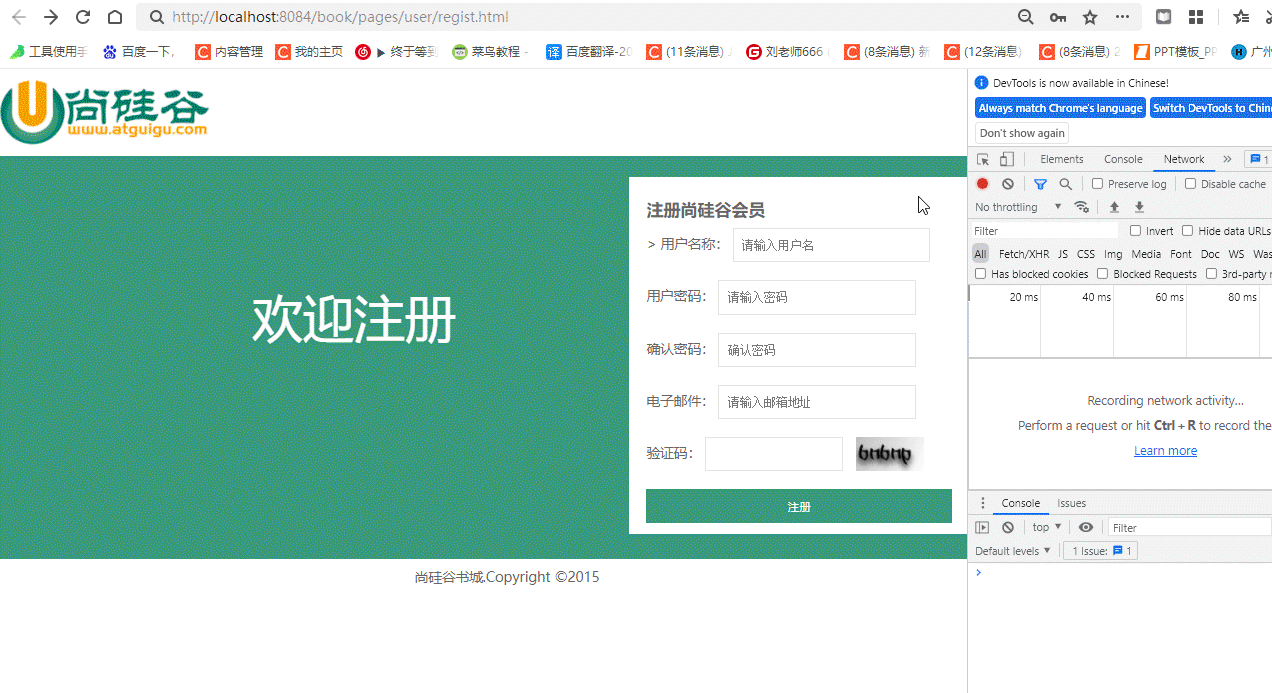The image size is (1272, 693).
Task: Filter network requests by Doc
Action: click(1210, 254)
